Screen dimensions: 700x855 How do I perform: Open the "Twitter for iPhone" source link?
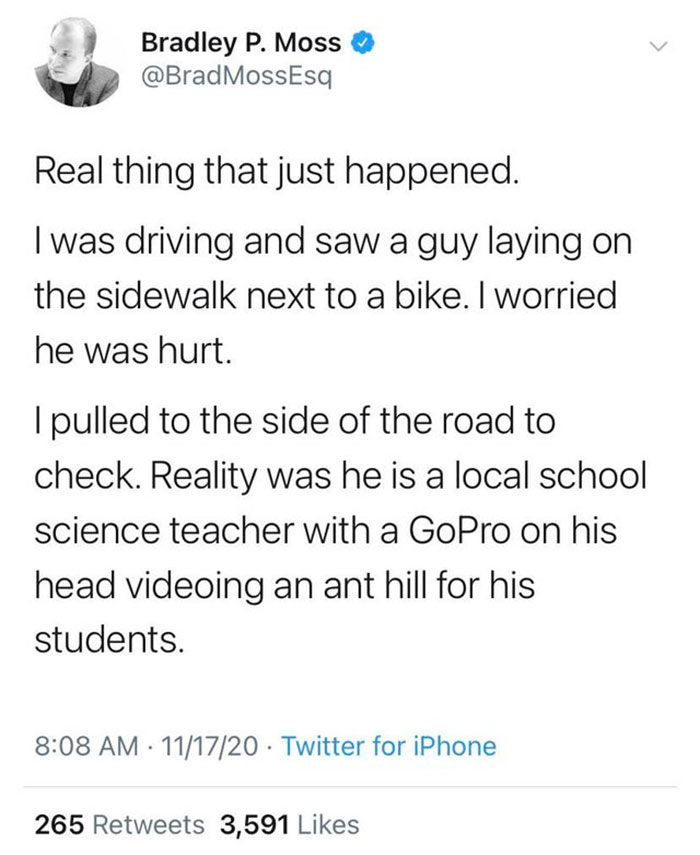pyautogui.click(x=386, y=746)
